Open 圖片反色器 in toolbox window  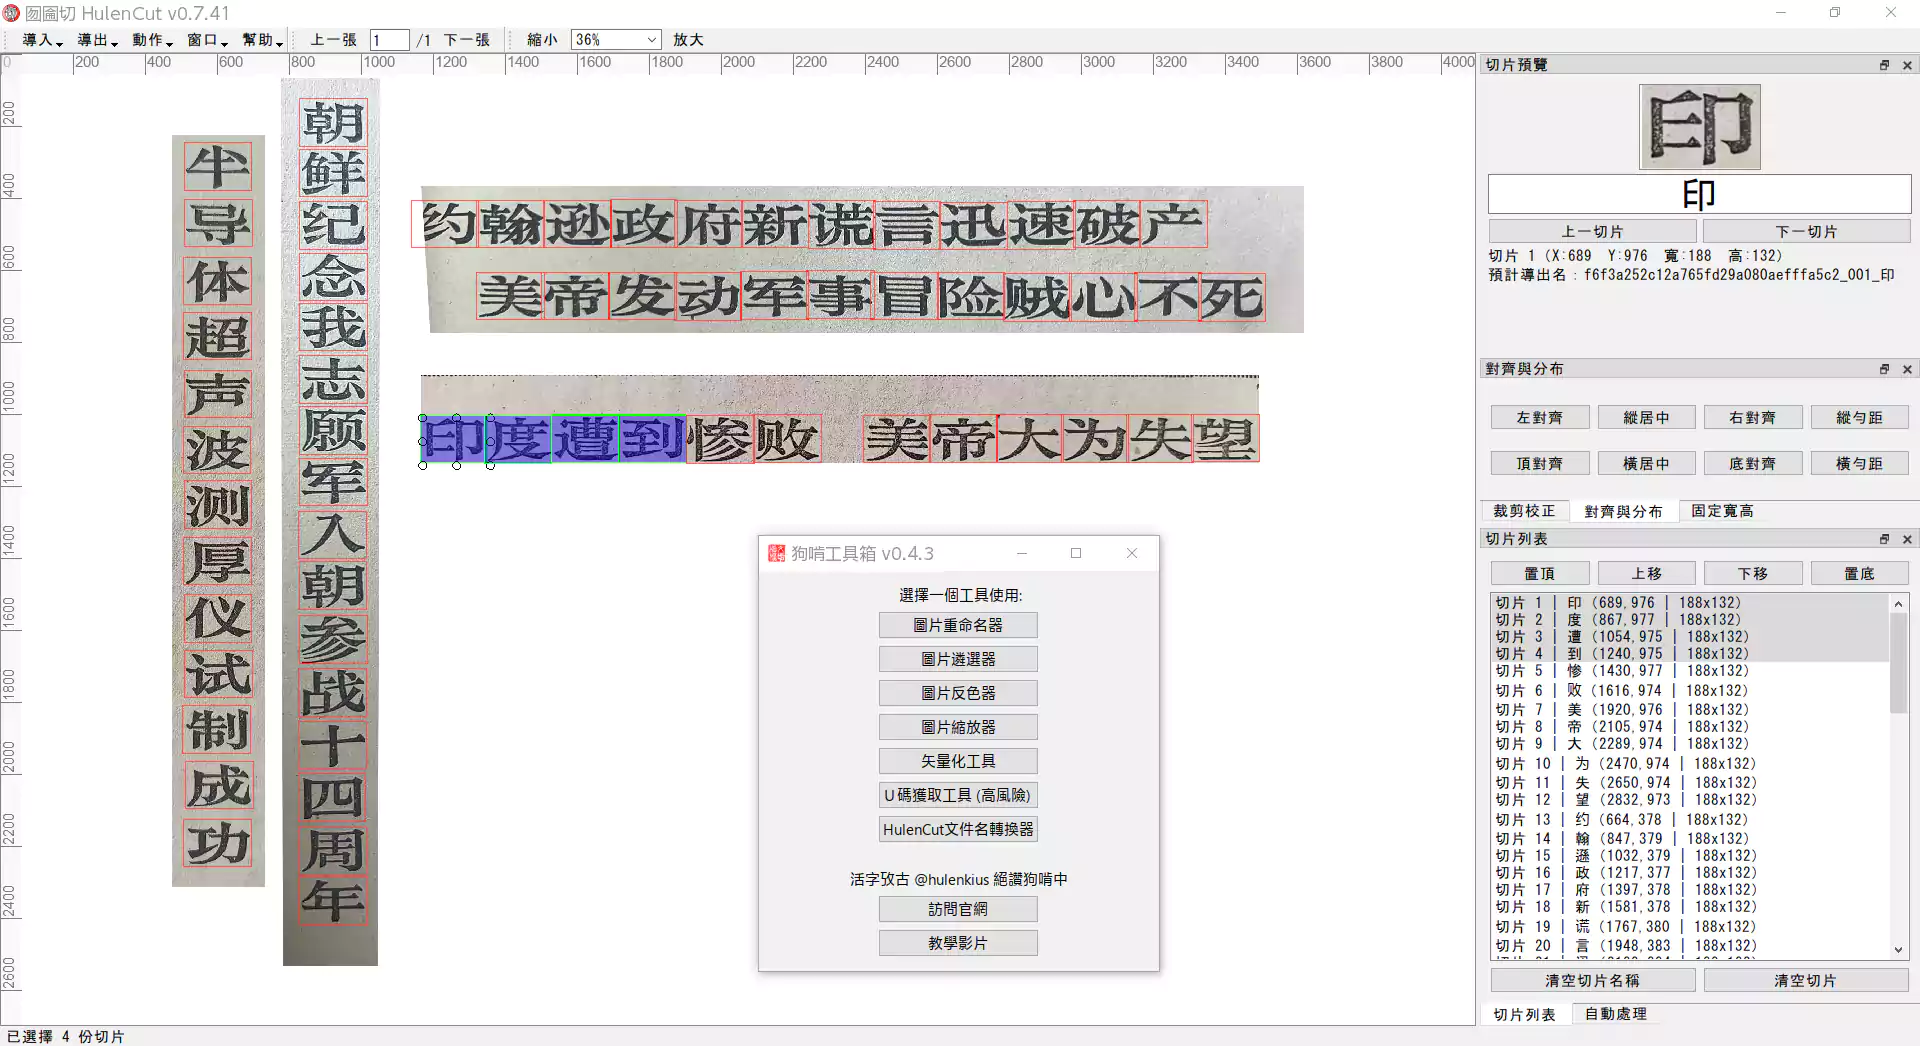(x=958, y=694)
